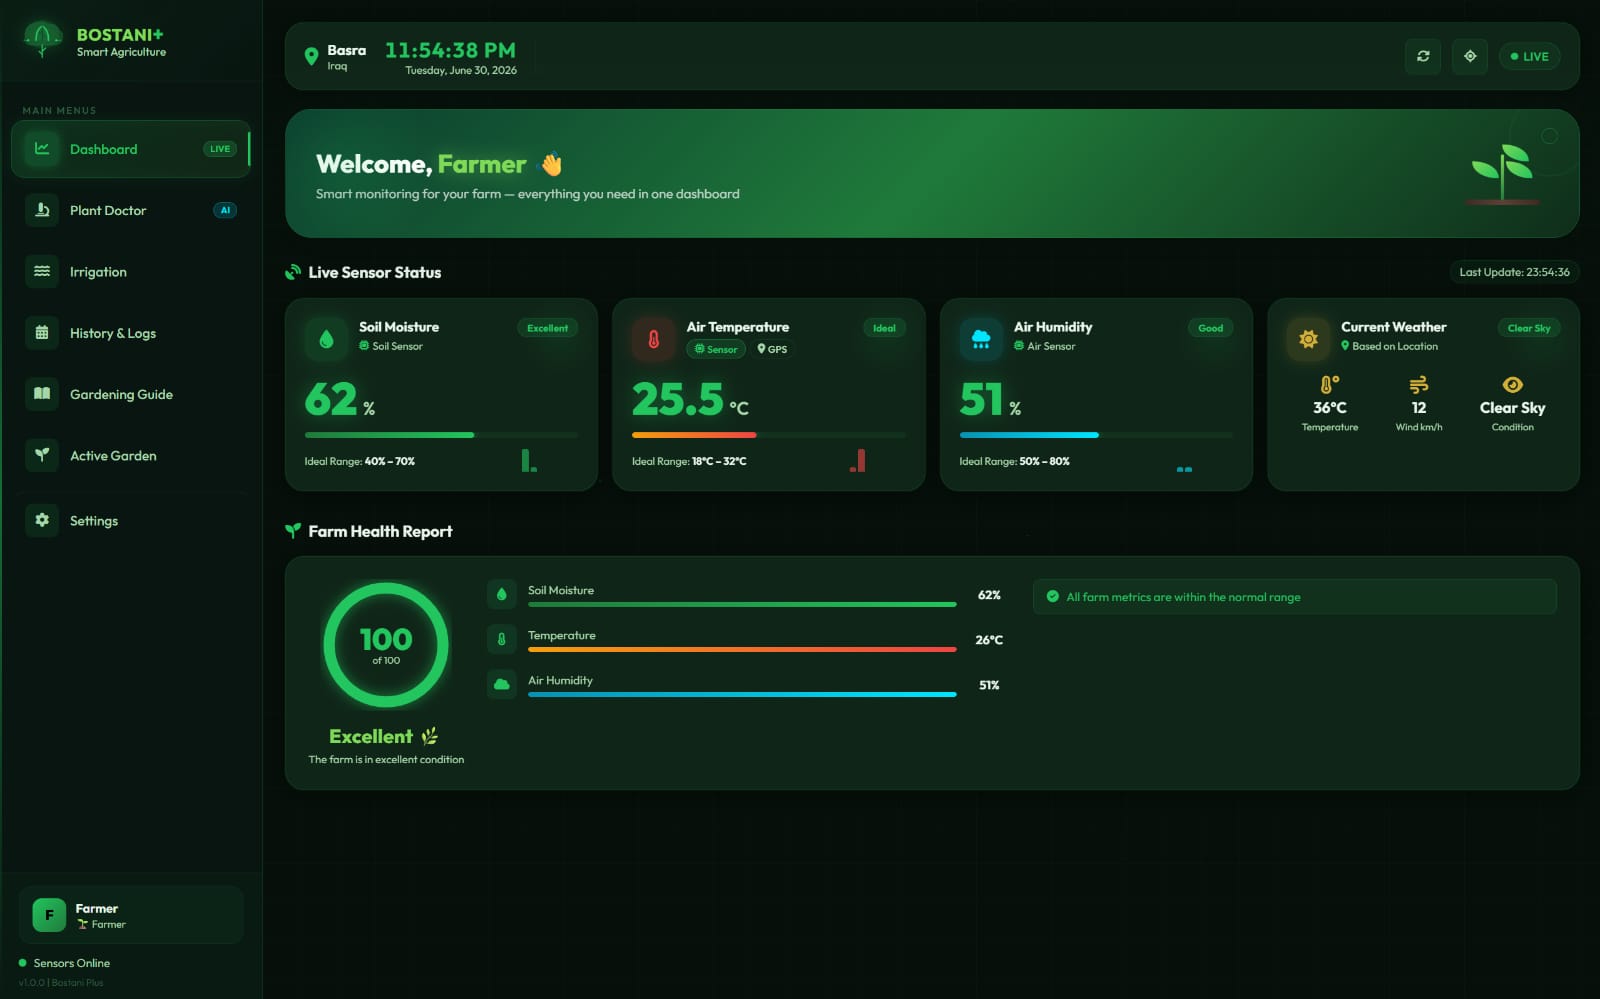Click the location pin next to Basra
1600x999 pixels.
click(311, 57)
